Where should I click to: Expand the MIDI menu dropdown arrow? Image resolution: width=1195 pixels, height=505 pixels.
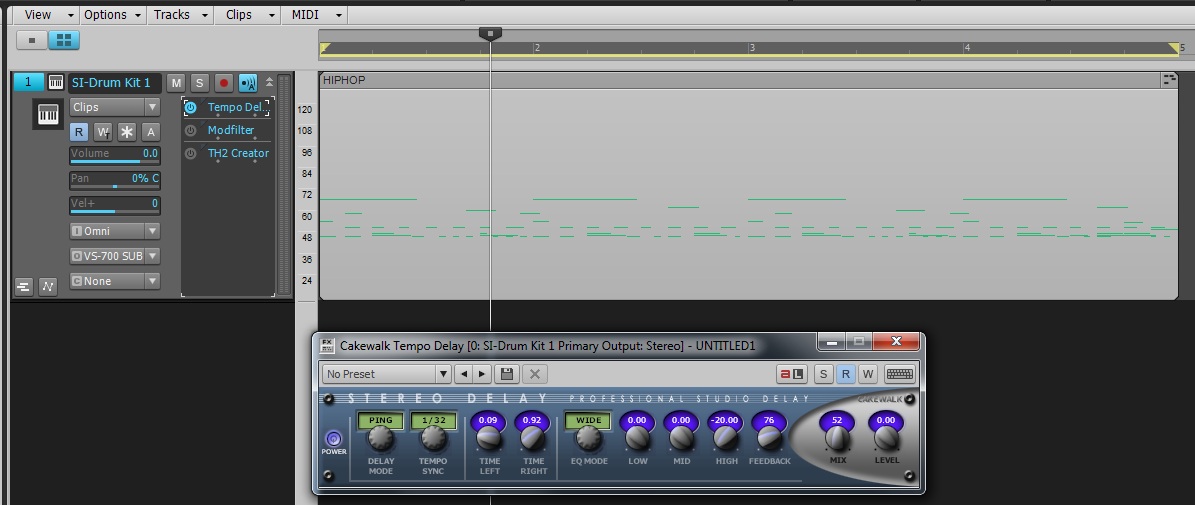click(339, 15)
